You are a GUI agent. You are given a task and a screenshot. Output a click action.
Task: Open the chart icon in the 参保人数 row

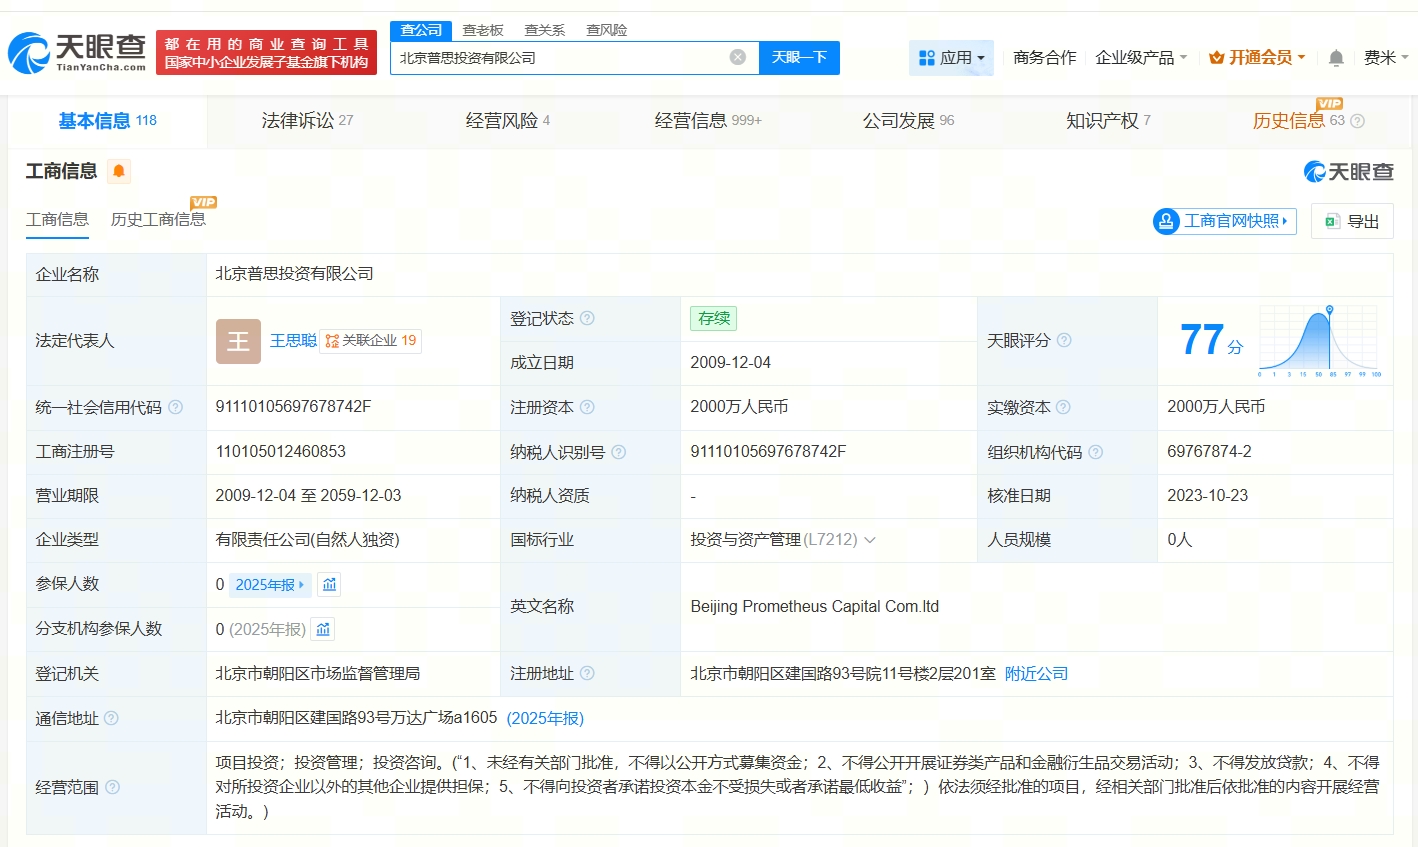pos(330,584)
